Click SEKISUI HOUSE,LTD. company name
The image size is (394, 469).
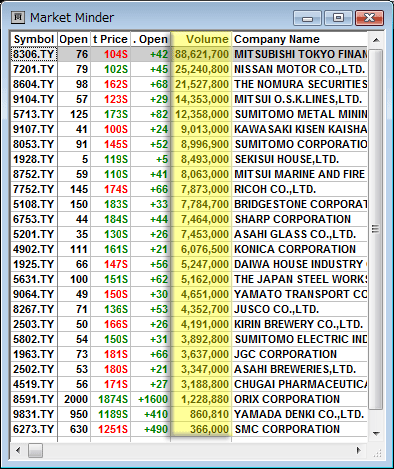click(287, 159)
